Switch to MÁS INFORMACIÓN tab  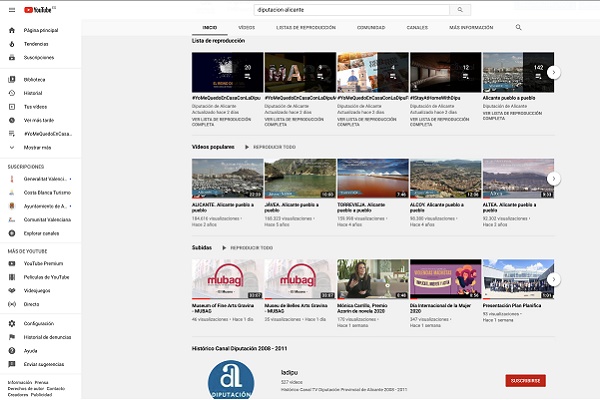[x=471, y=28]
